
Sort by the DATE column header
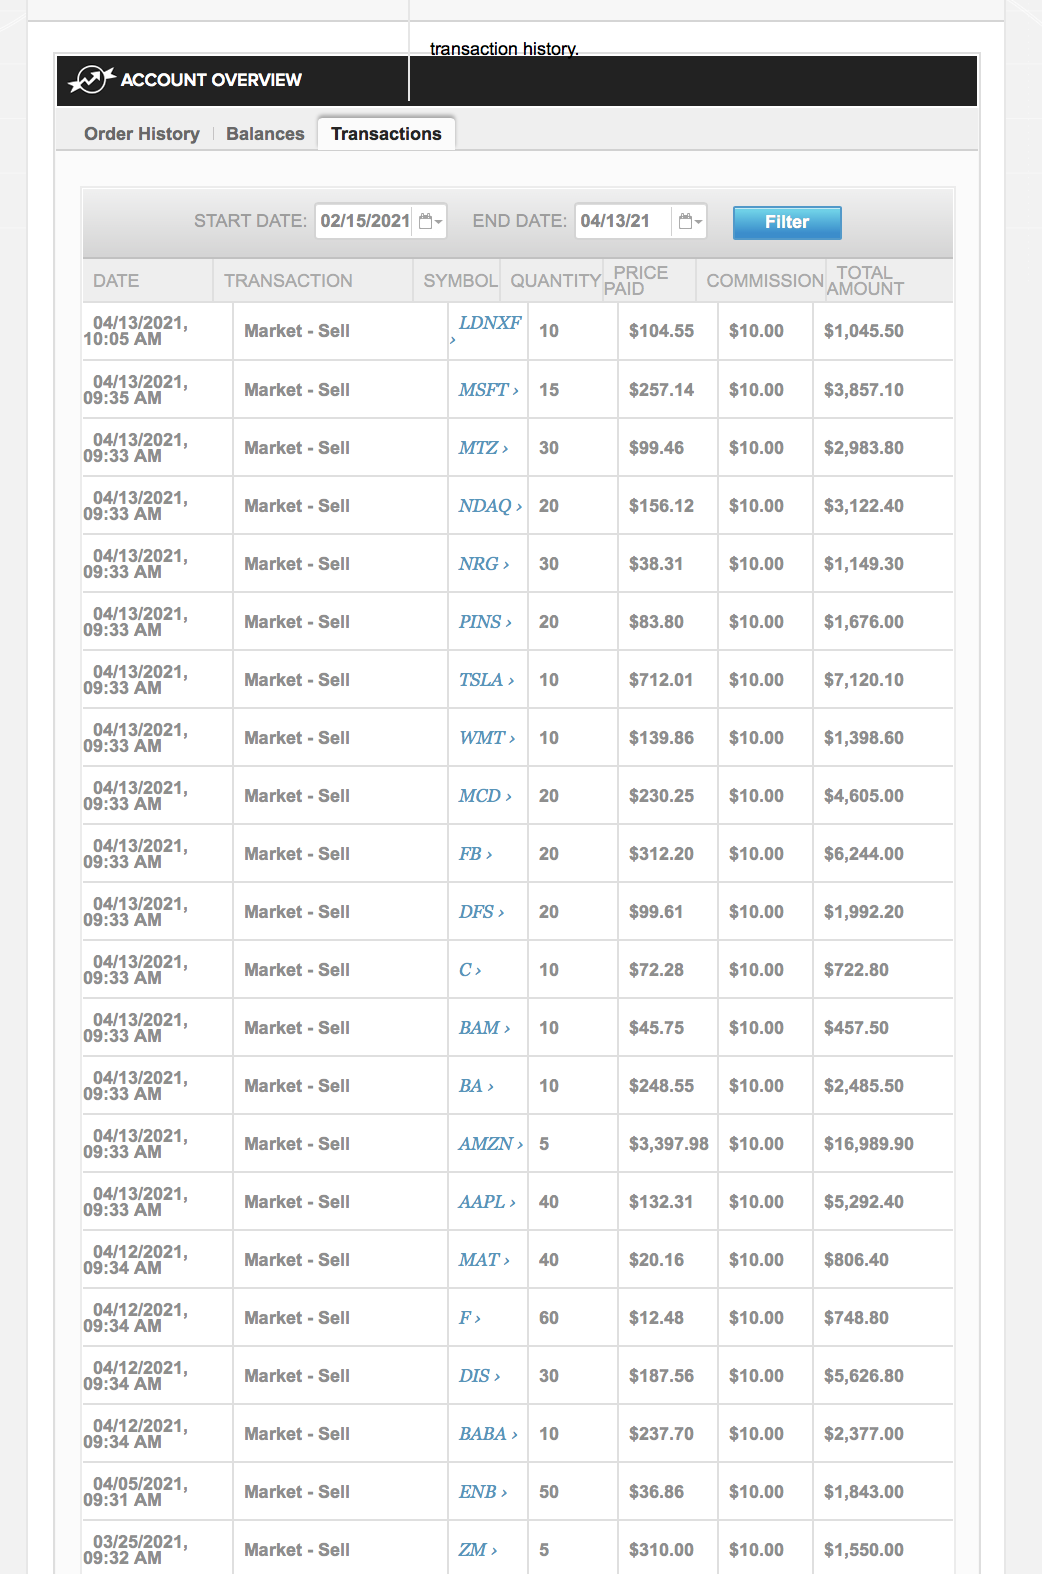click(116, 281)
